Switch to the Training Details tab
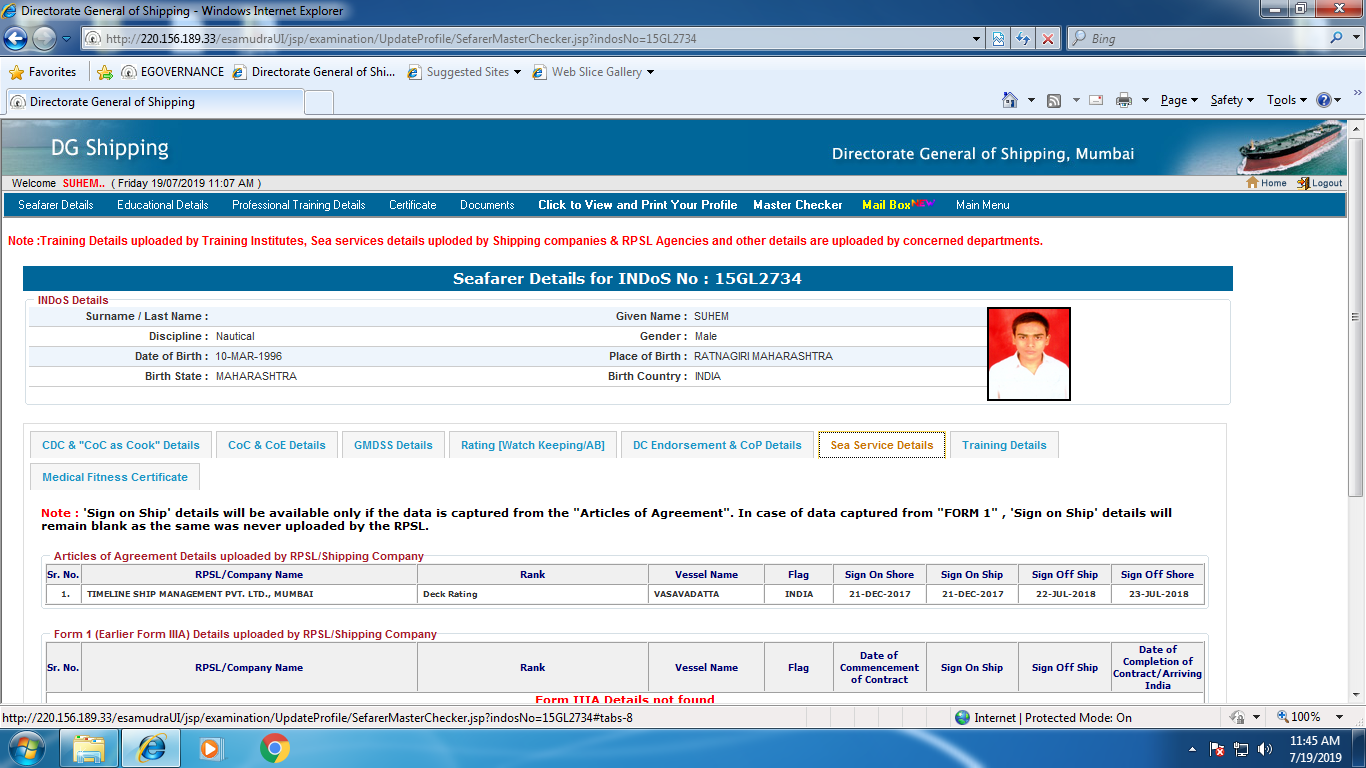 pyautogui.click(x=1004, y=445)
